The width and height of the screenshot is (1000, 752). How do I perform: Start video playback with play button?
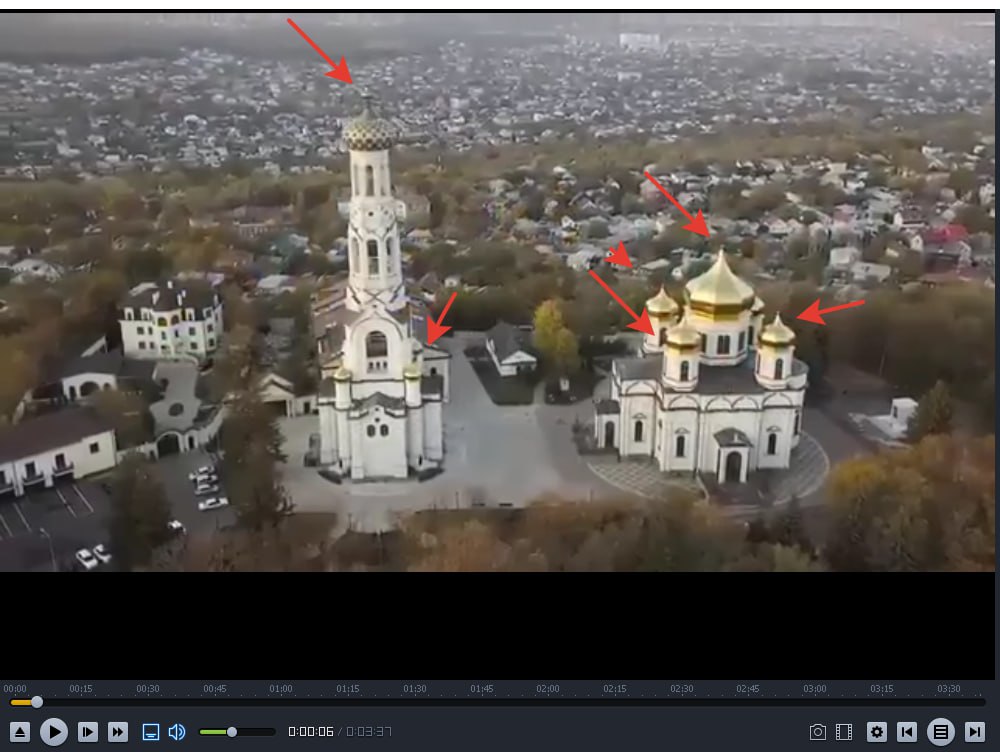tap(54, 732)
